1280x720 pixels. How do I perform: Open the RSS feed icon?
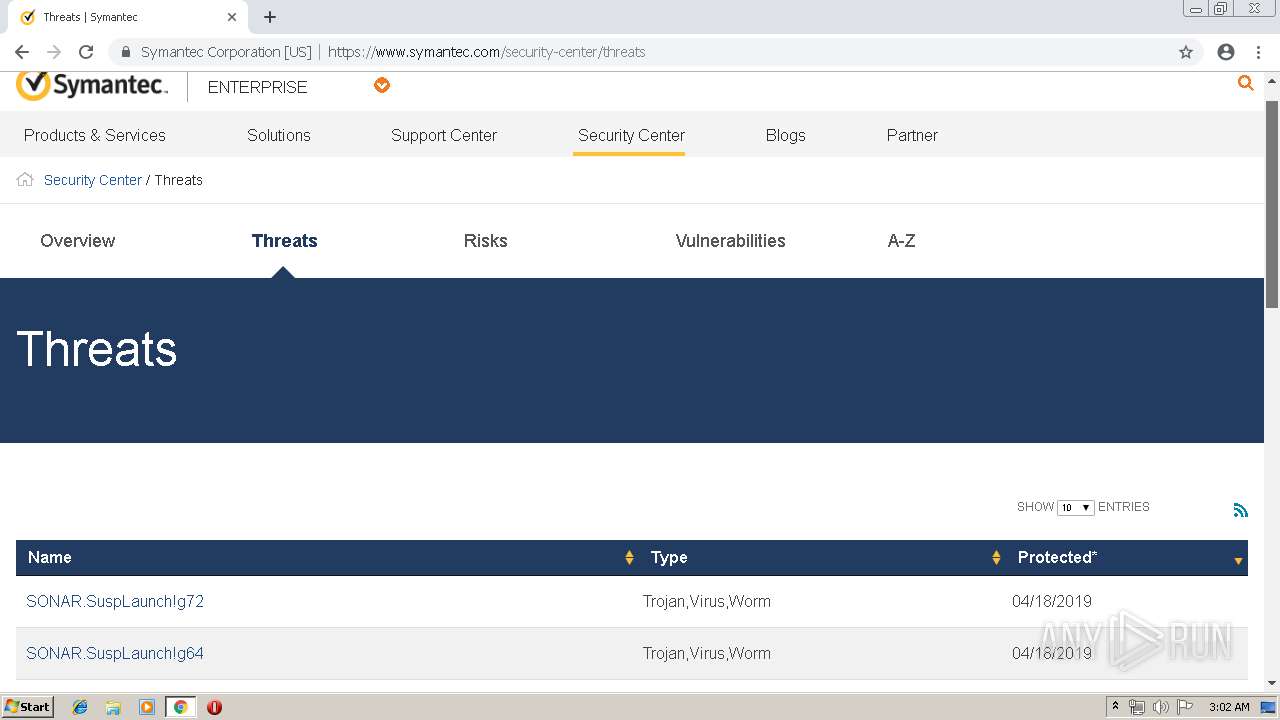tap(1240, 510)
